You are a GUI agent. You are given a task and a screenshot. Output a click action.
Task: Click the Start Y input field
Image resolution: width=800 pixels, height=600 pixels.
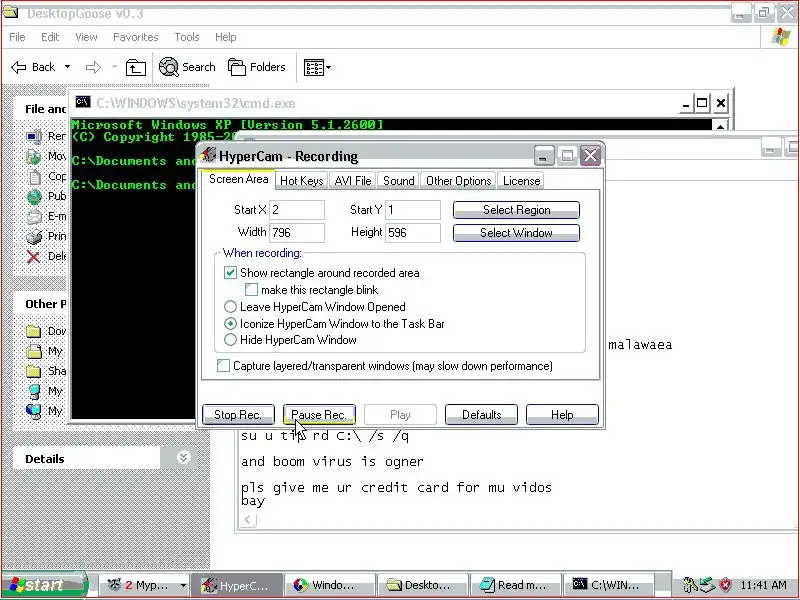click(x=413, y=210)
